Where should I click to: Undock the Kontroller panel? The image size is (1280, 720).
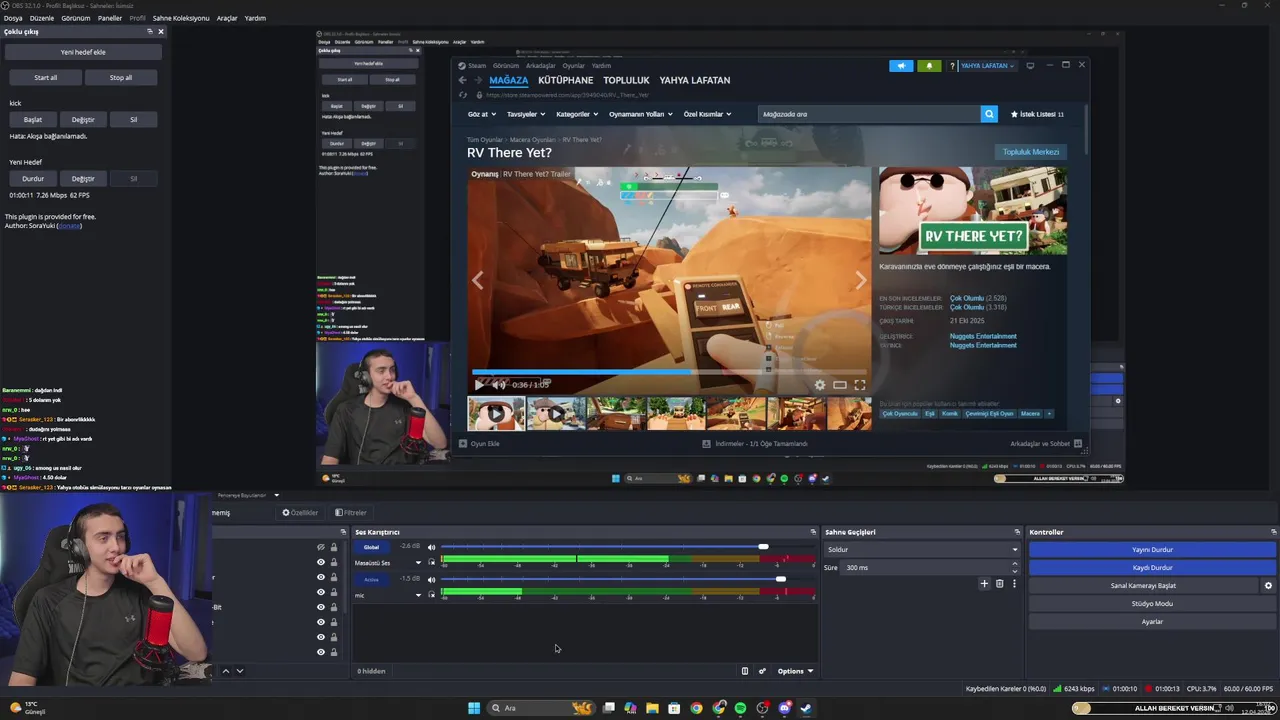pos(1273,532)
